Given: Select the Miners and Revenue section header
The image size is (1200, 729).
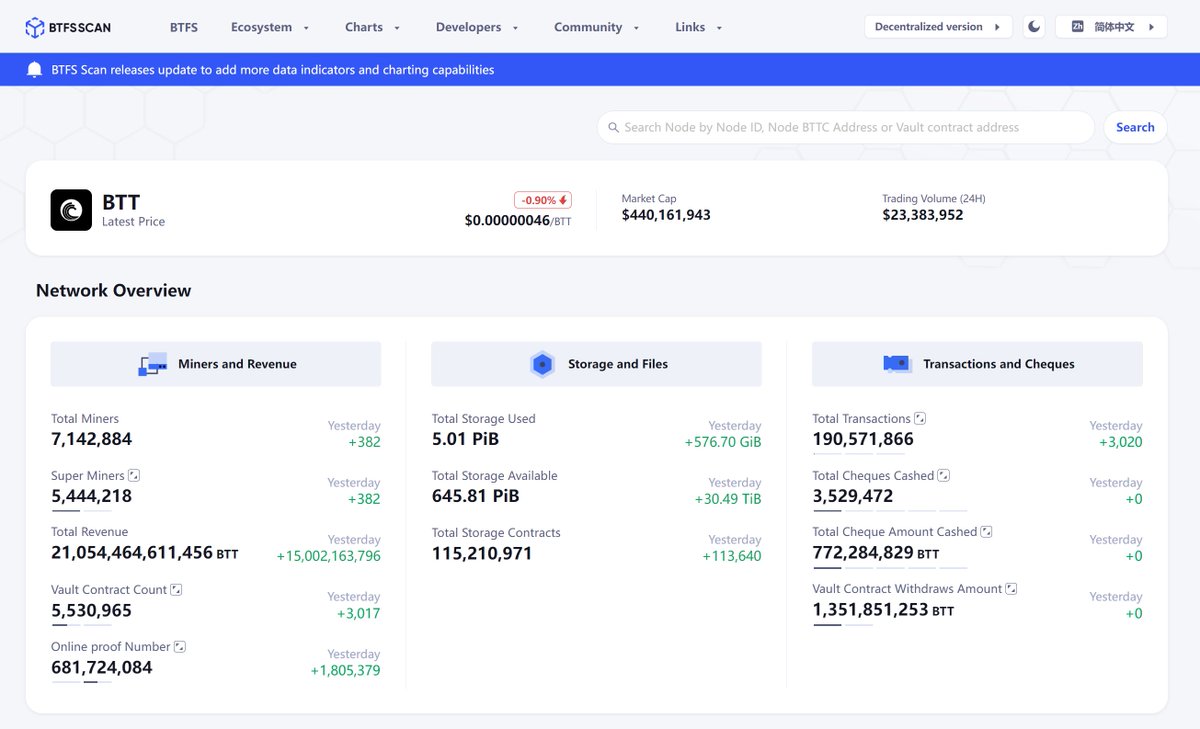Looking at the screenshot, I should click(216, 364).
